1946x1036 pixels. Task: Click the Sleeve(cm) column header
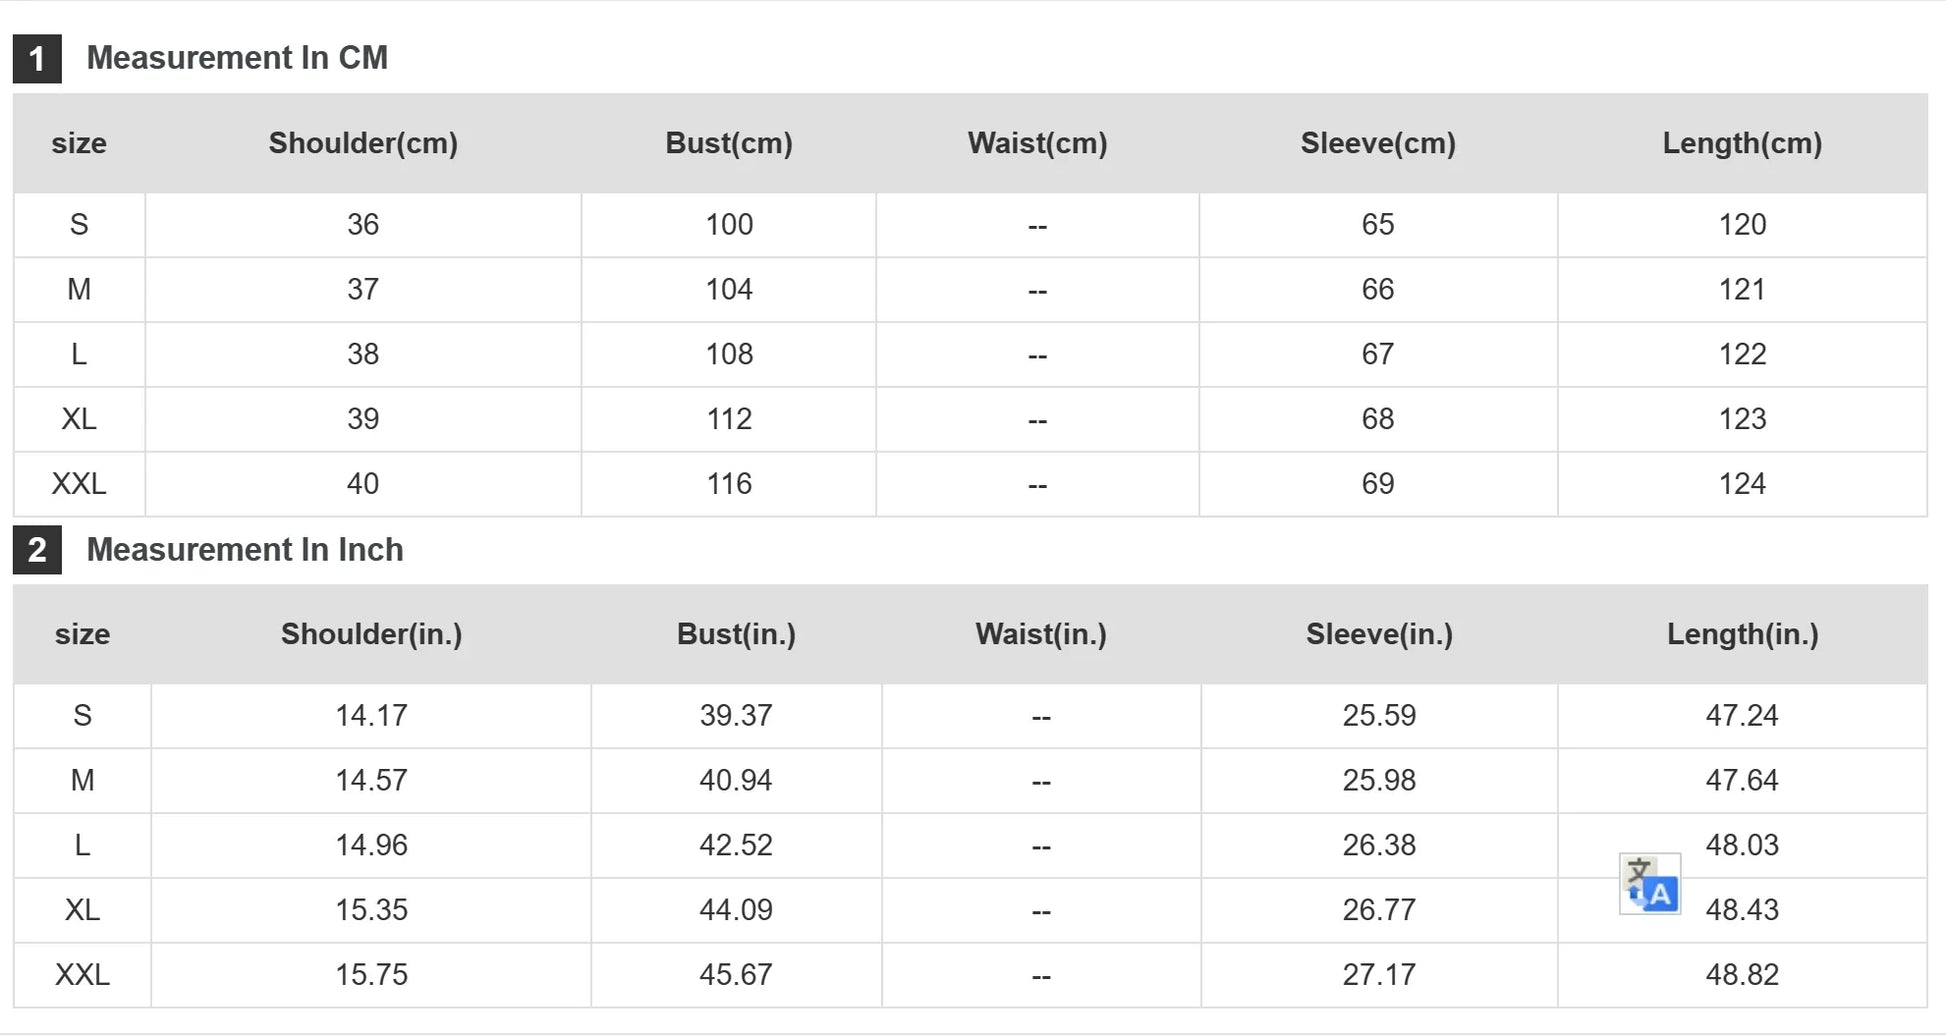coord(1377,143)
